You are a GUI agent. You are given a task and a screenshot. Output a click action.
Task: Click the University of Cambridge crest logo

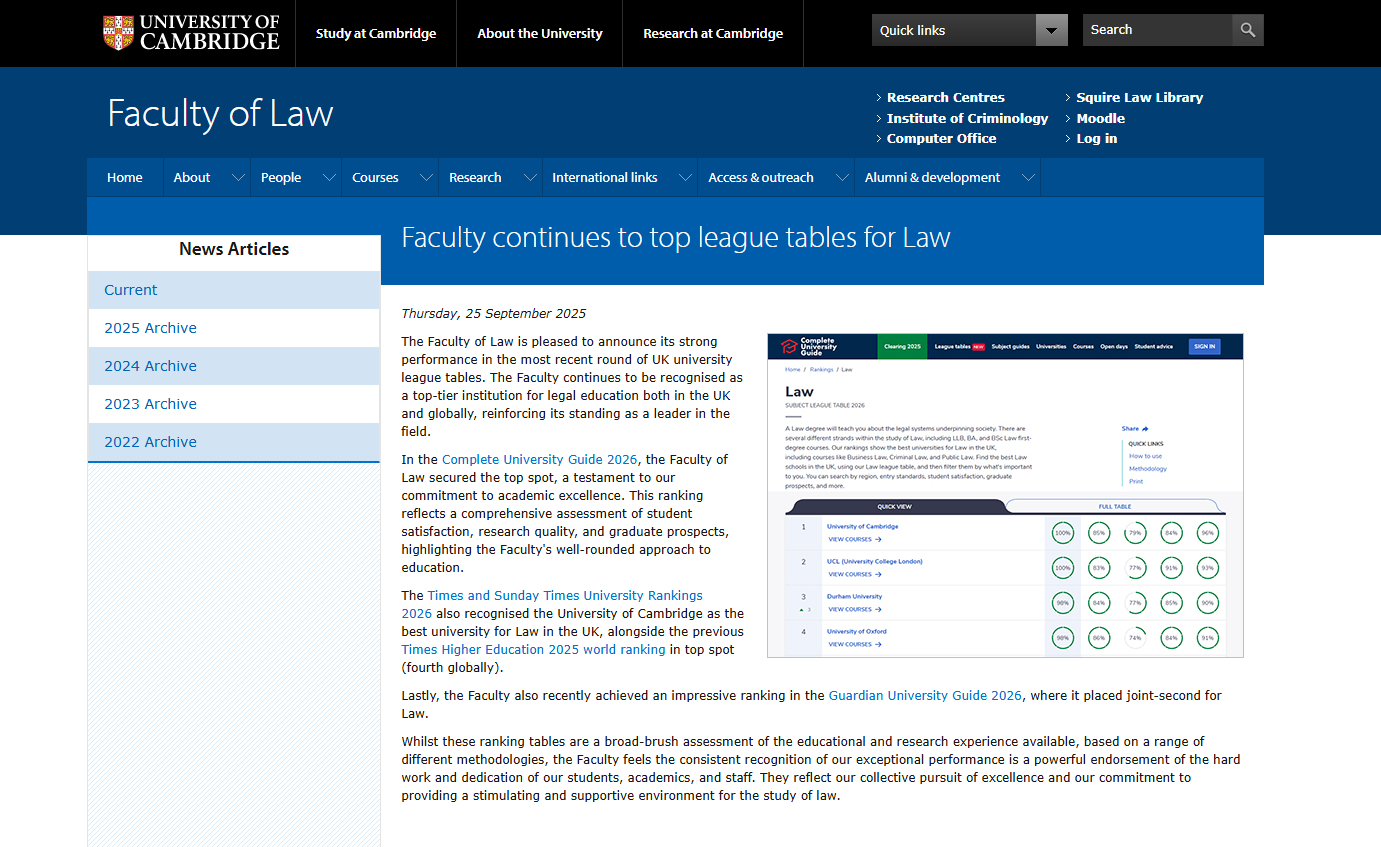pos(118,32)
